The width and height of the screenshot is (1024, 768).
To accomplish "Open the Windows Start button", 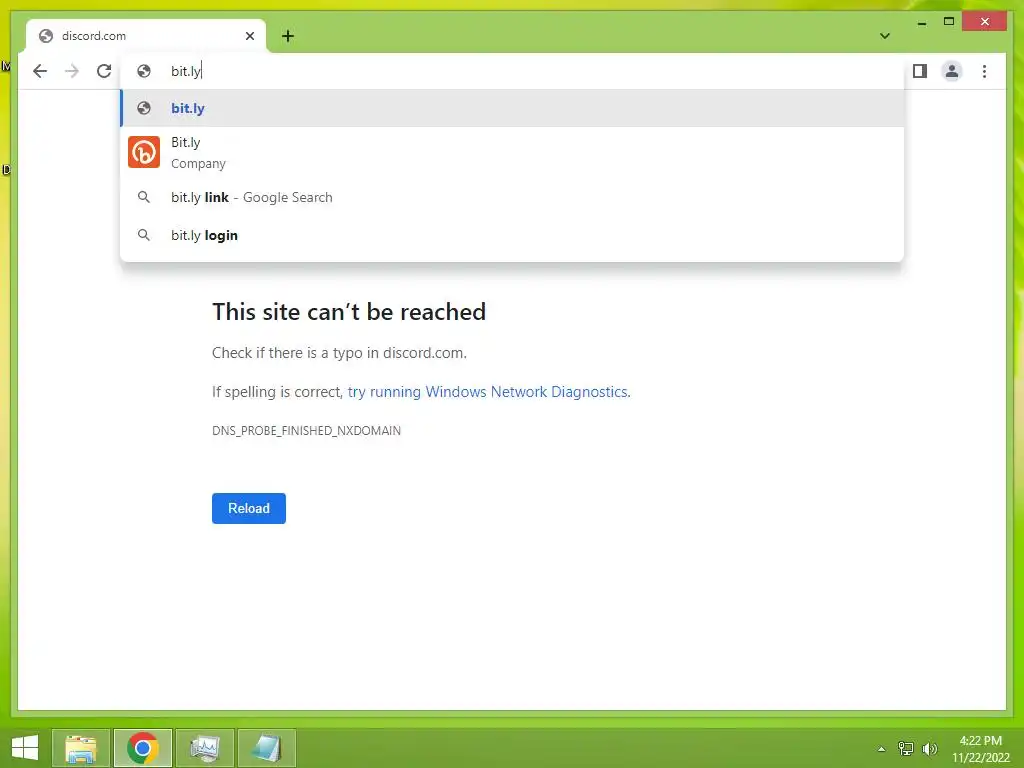I will [x=25, y=748].
